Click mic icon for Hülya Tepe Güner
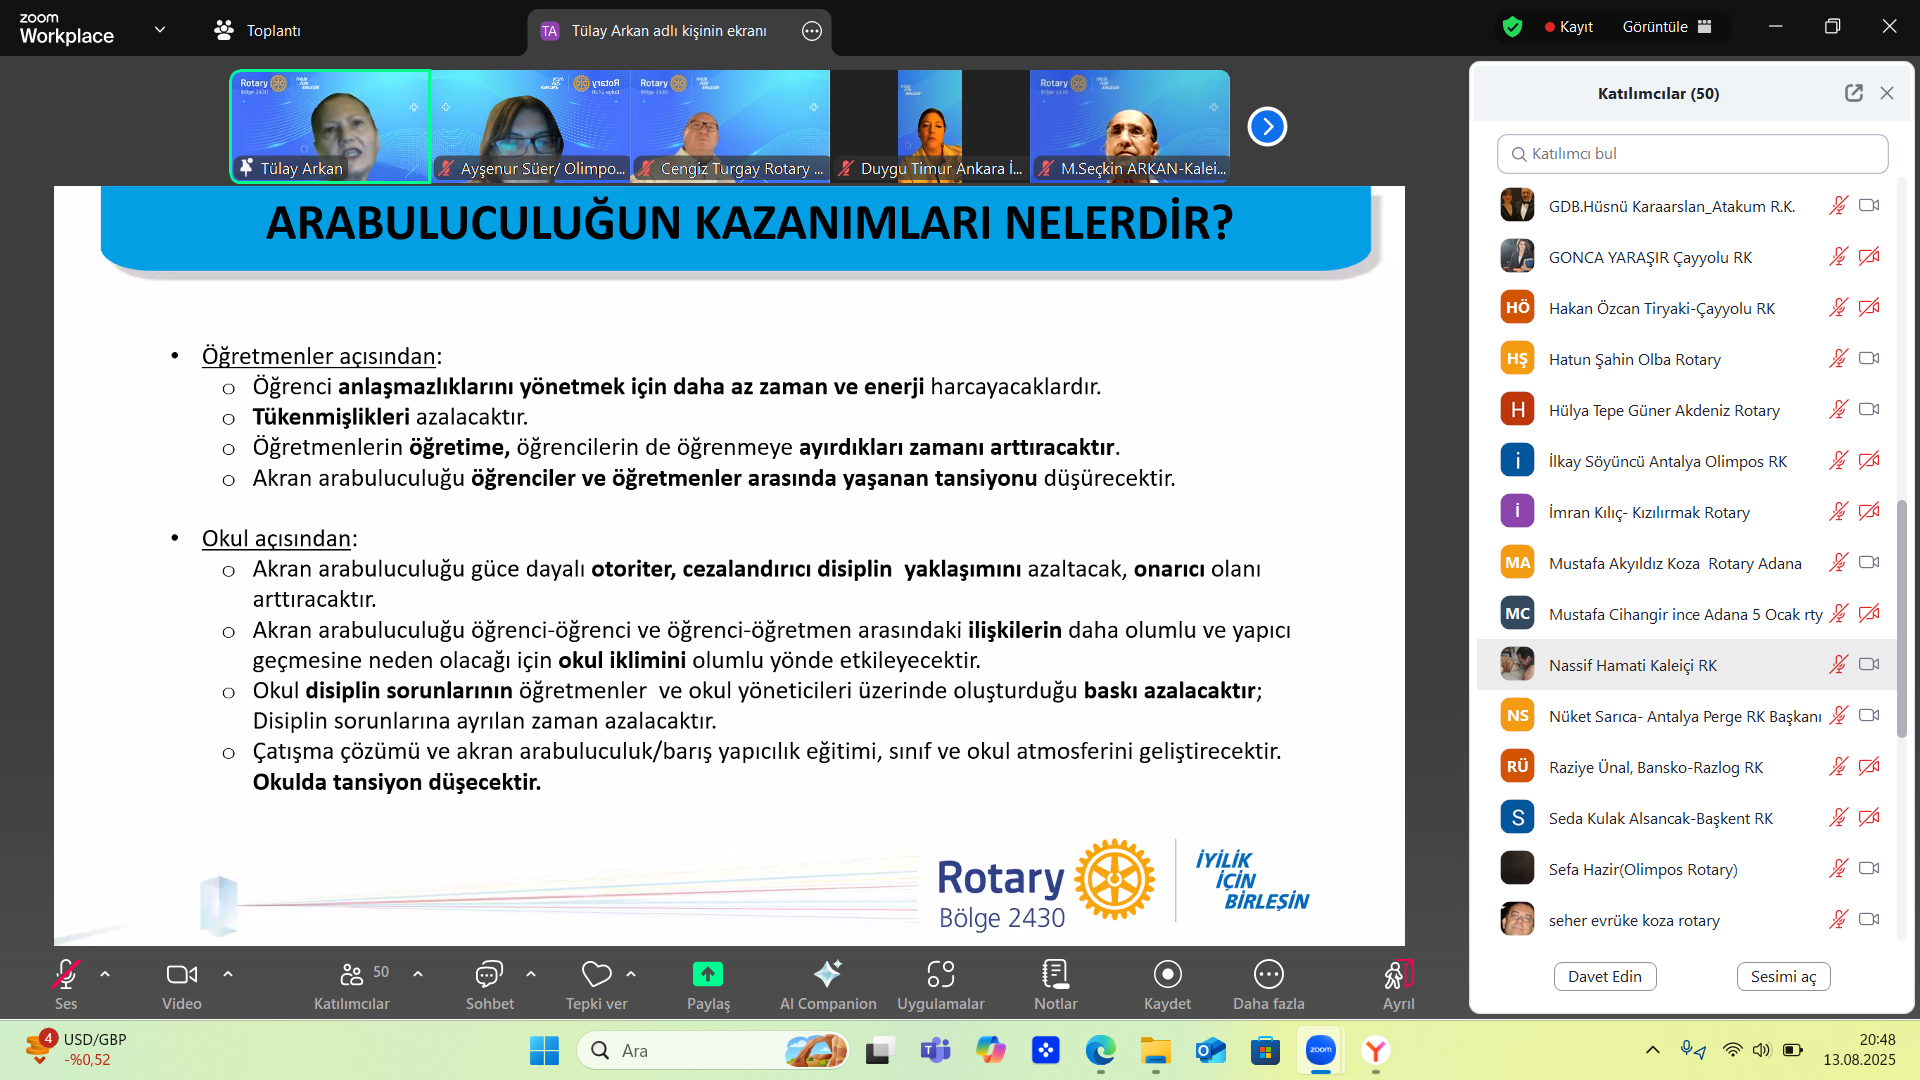This screenshot has width=1920, height=1080. tap(1838, 410)
